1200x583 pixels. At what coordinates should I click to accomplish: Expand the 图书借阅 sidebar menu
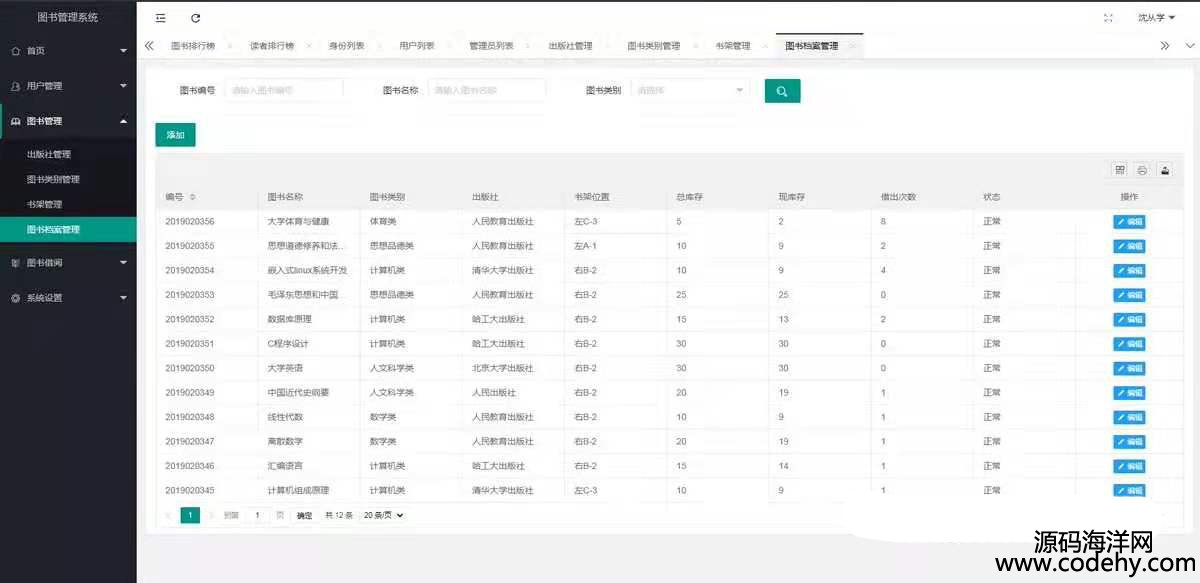68,263
